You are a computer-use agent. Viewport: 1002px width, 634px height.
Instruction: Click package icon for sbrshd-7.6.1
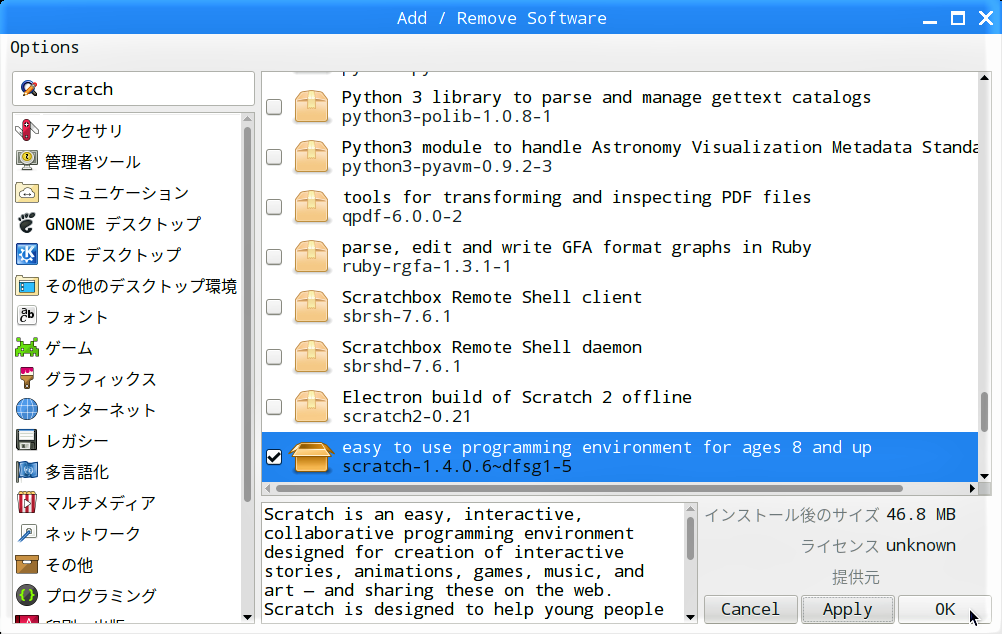311,356
